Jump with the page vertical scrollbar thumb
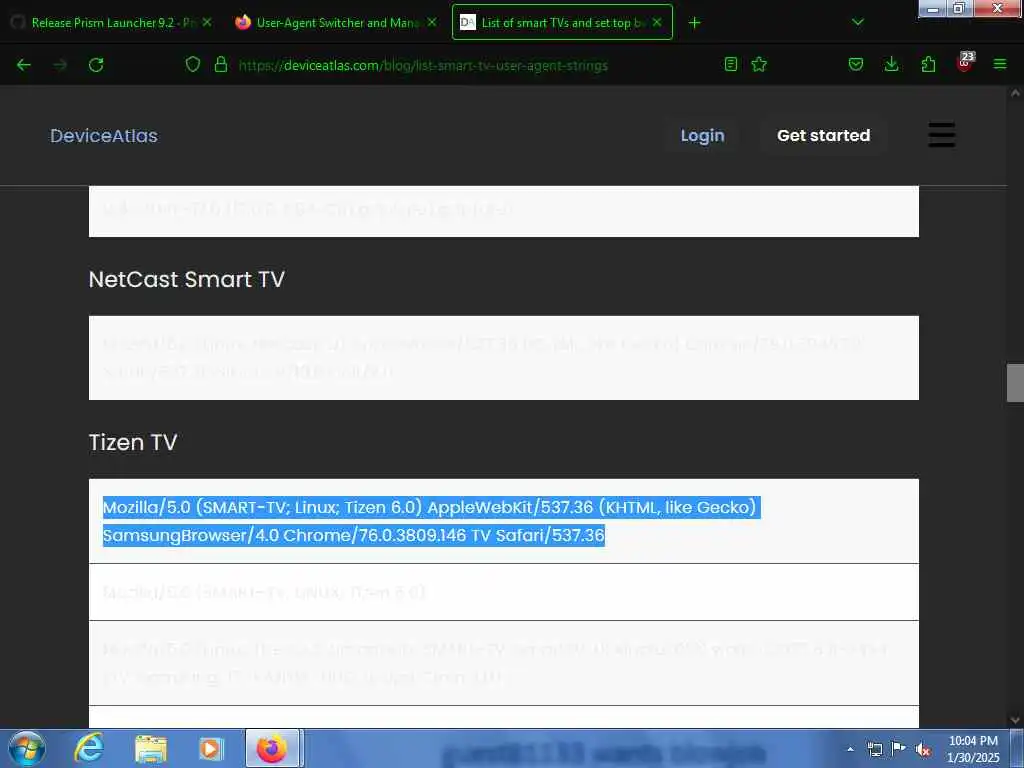The width and height of the screenshot is (1024, 768). (x=1015, y=383)
